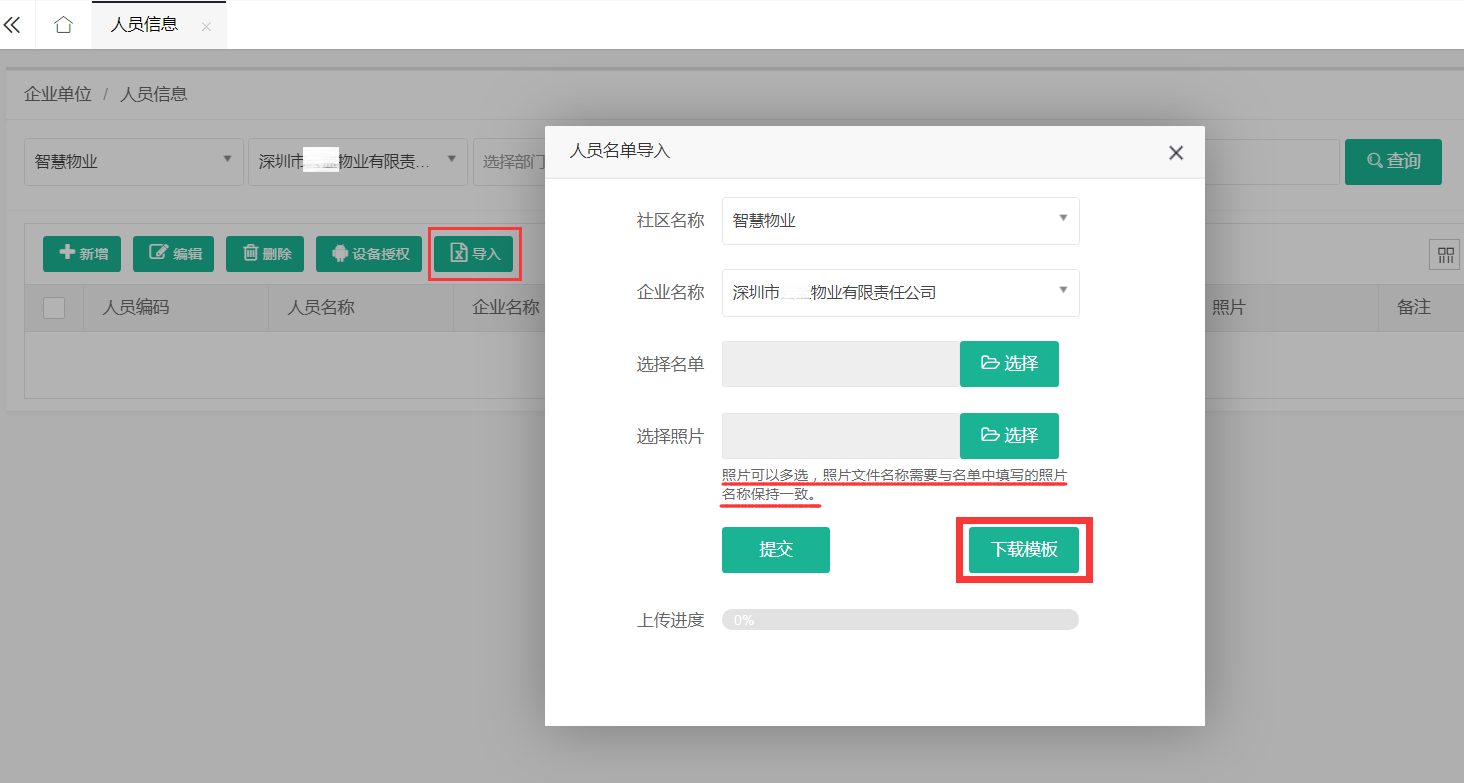
Task: Click the 设备授权 device authorization button
Action: [369, 254]
